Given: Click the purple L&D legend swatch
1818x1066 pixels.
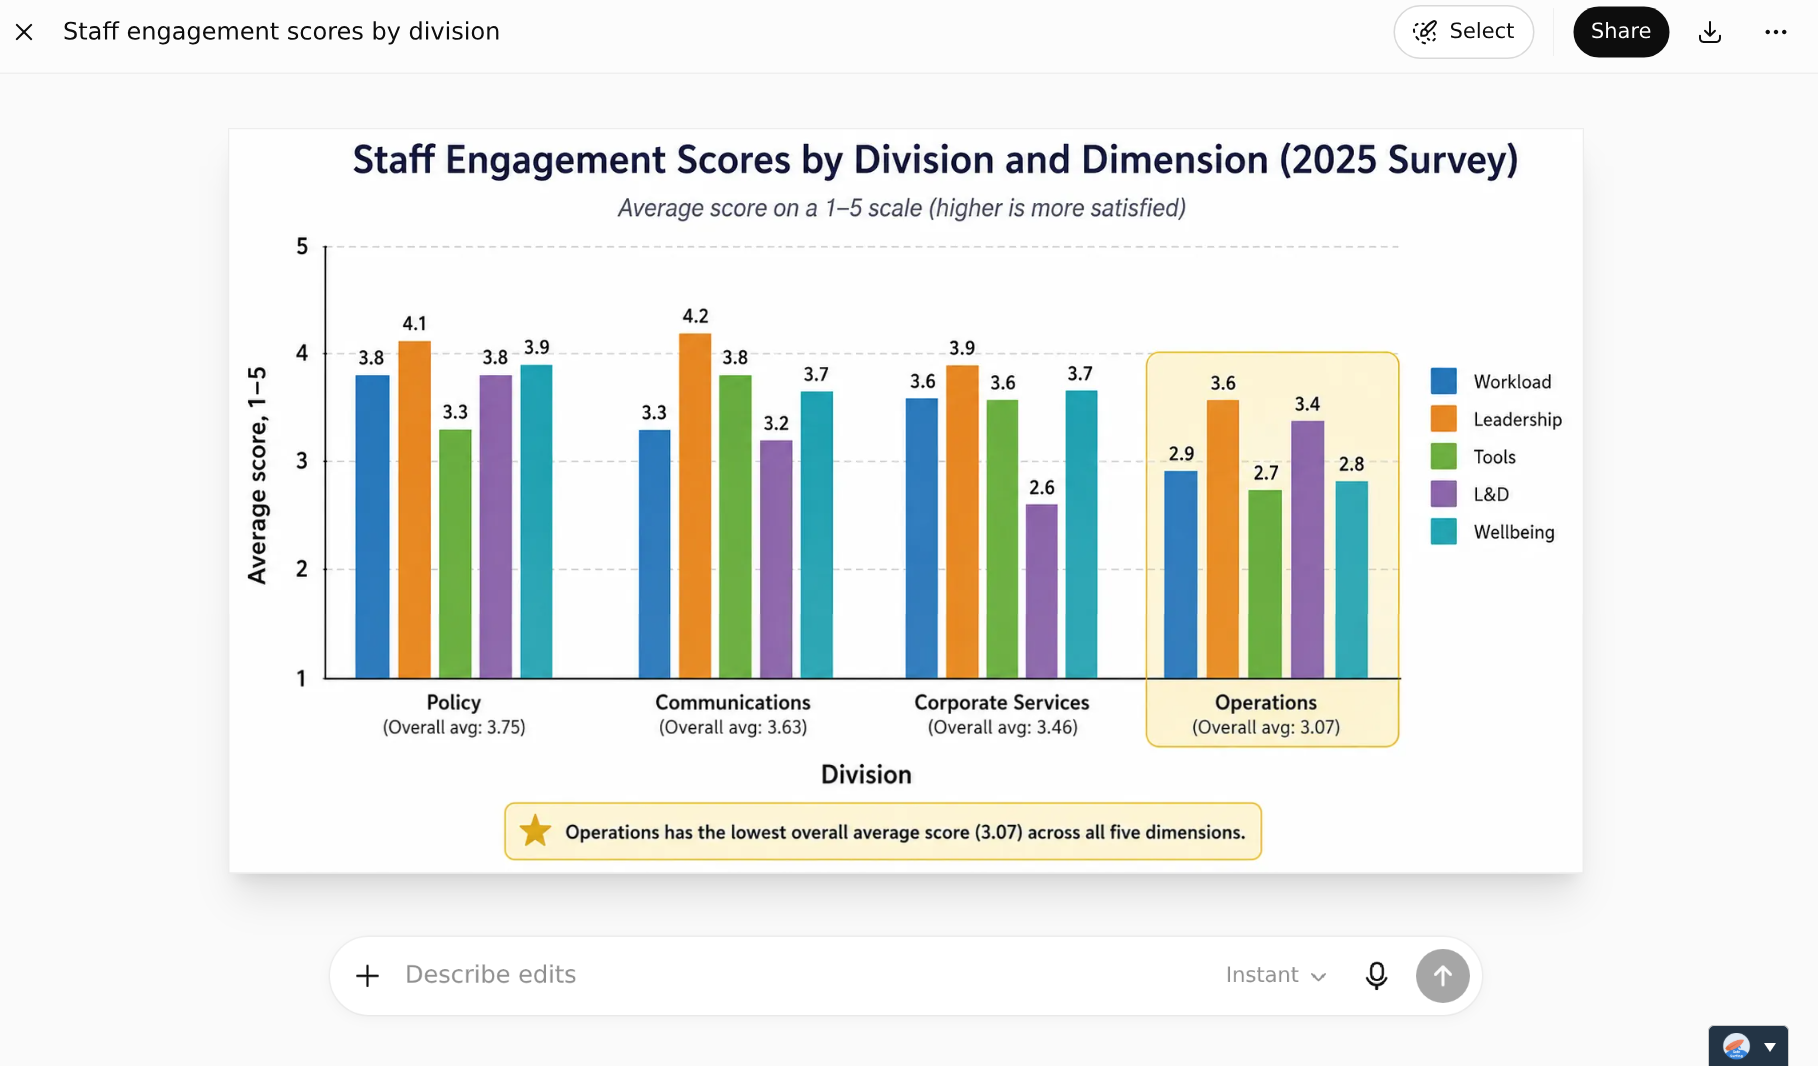Looking at the screenshot, I should (1443, 494).
